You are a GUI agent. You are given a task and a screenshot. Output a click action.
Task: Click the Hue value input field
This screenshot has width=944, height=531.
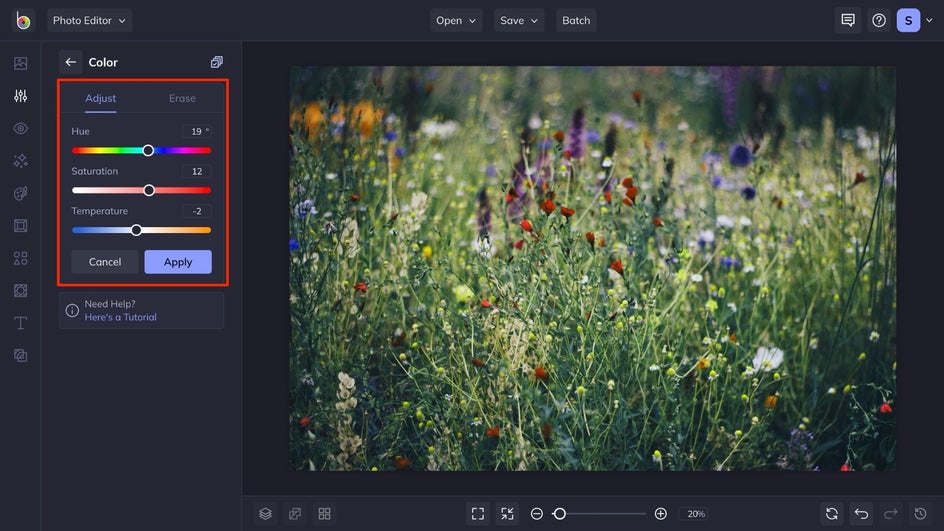click(x=196, y=131)
